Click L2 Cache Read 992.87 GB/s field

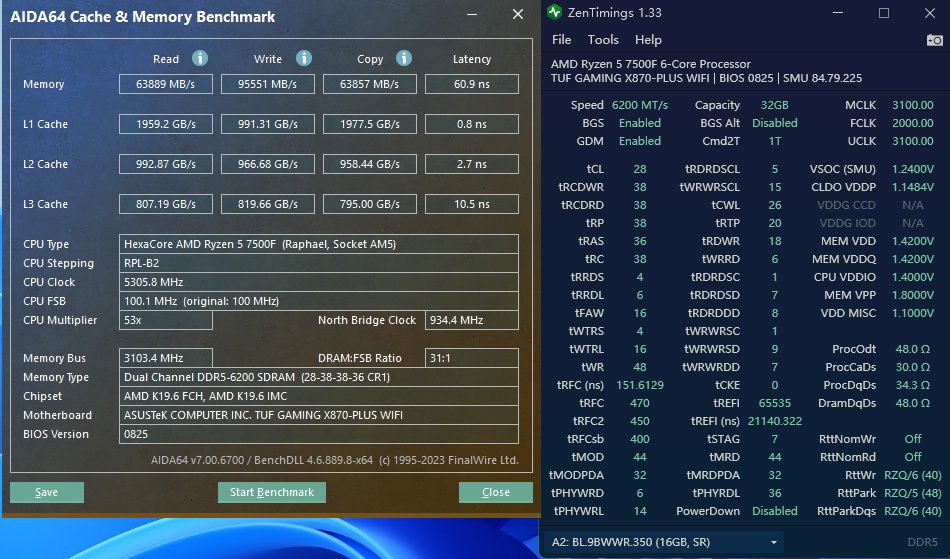pyautogui.click(x=165, y=164)
